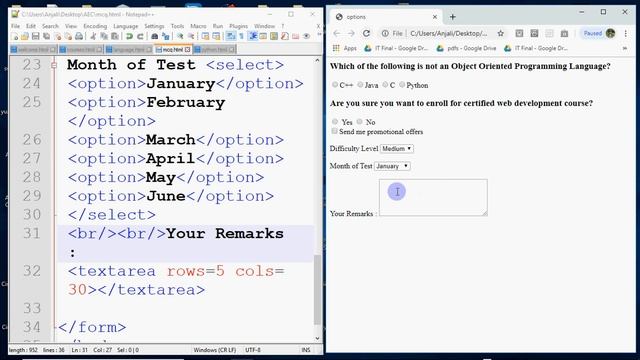Click the Zoom In icon in Notepad++ toolbar
640x360 pixels.
pos(180,37)
